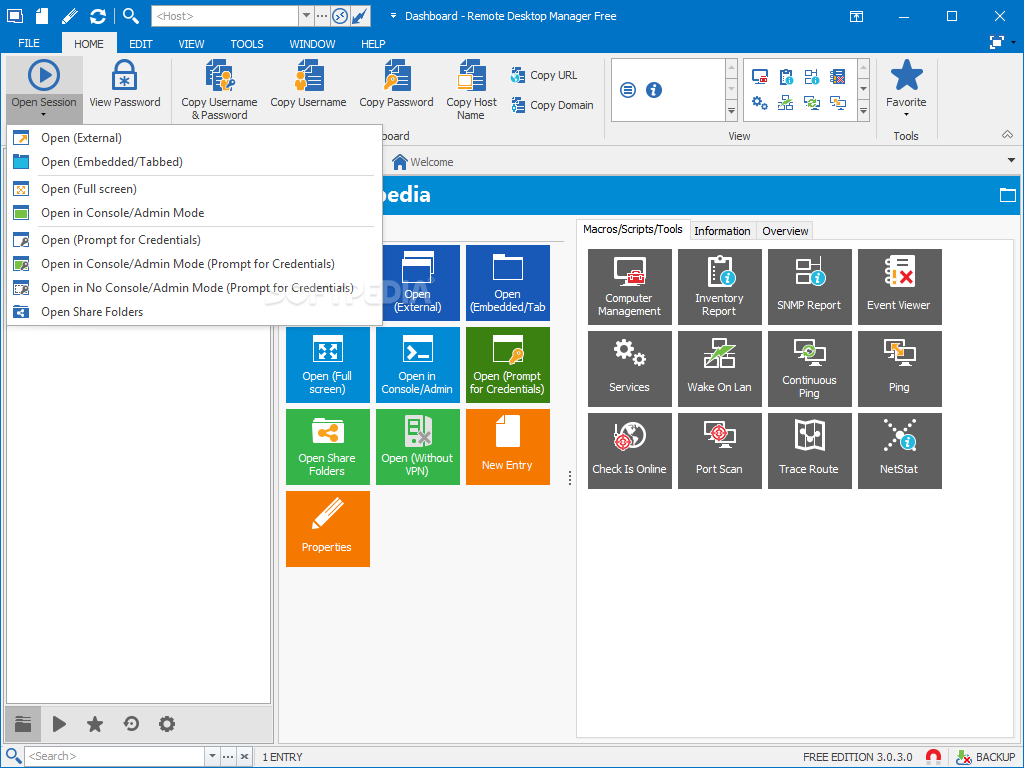This screenshot has height=768, width=1024.
Task: Expand the Host combo box dropdown arrow
Action: pos(306,16)
